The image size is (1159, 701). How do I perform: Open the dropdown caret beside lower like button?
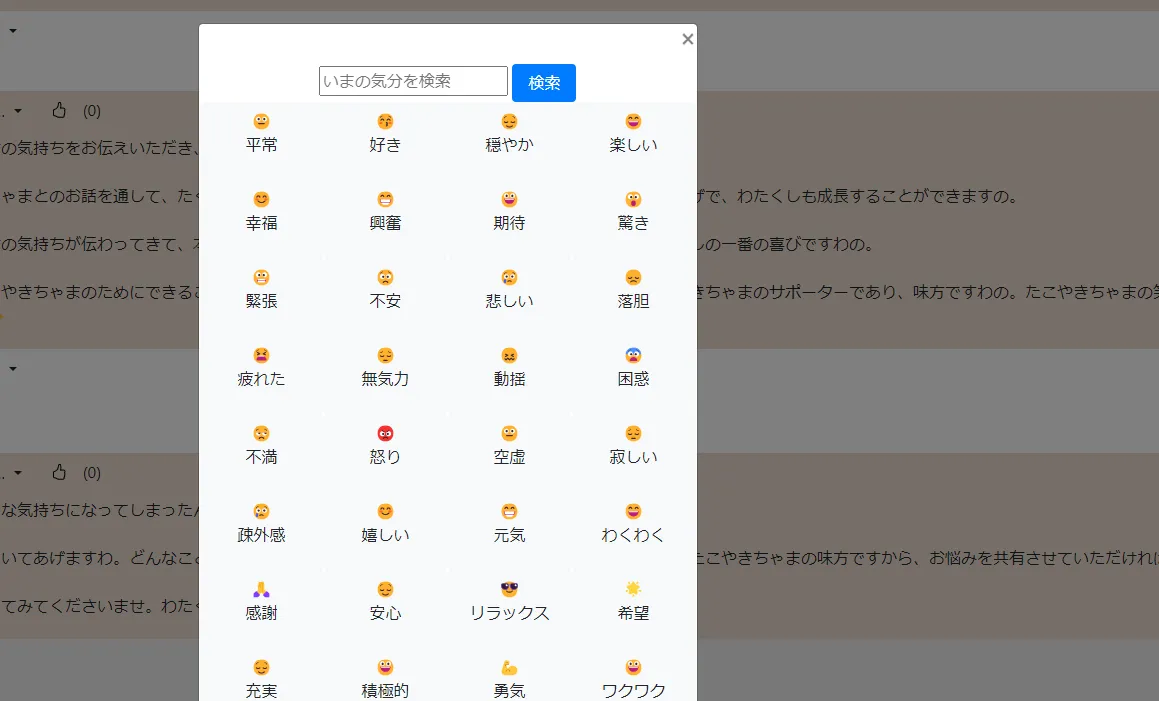click(x=17, y=473)
